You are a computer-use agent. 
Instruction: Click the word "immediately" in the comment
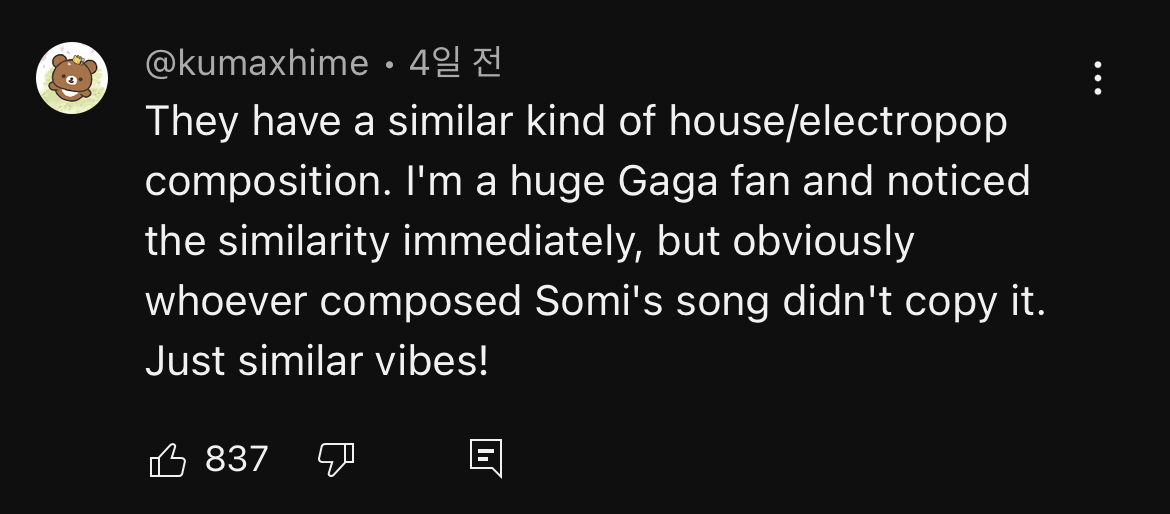pos(522,242)
